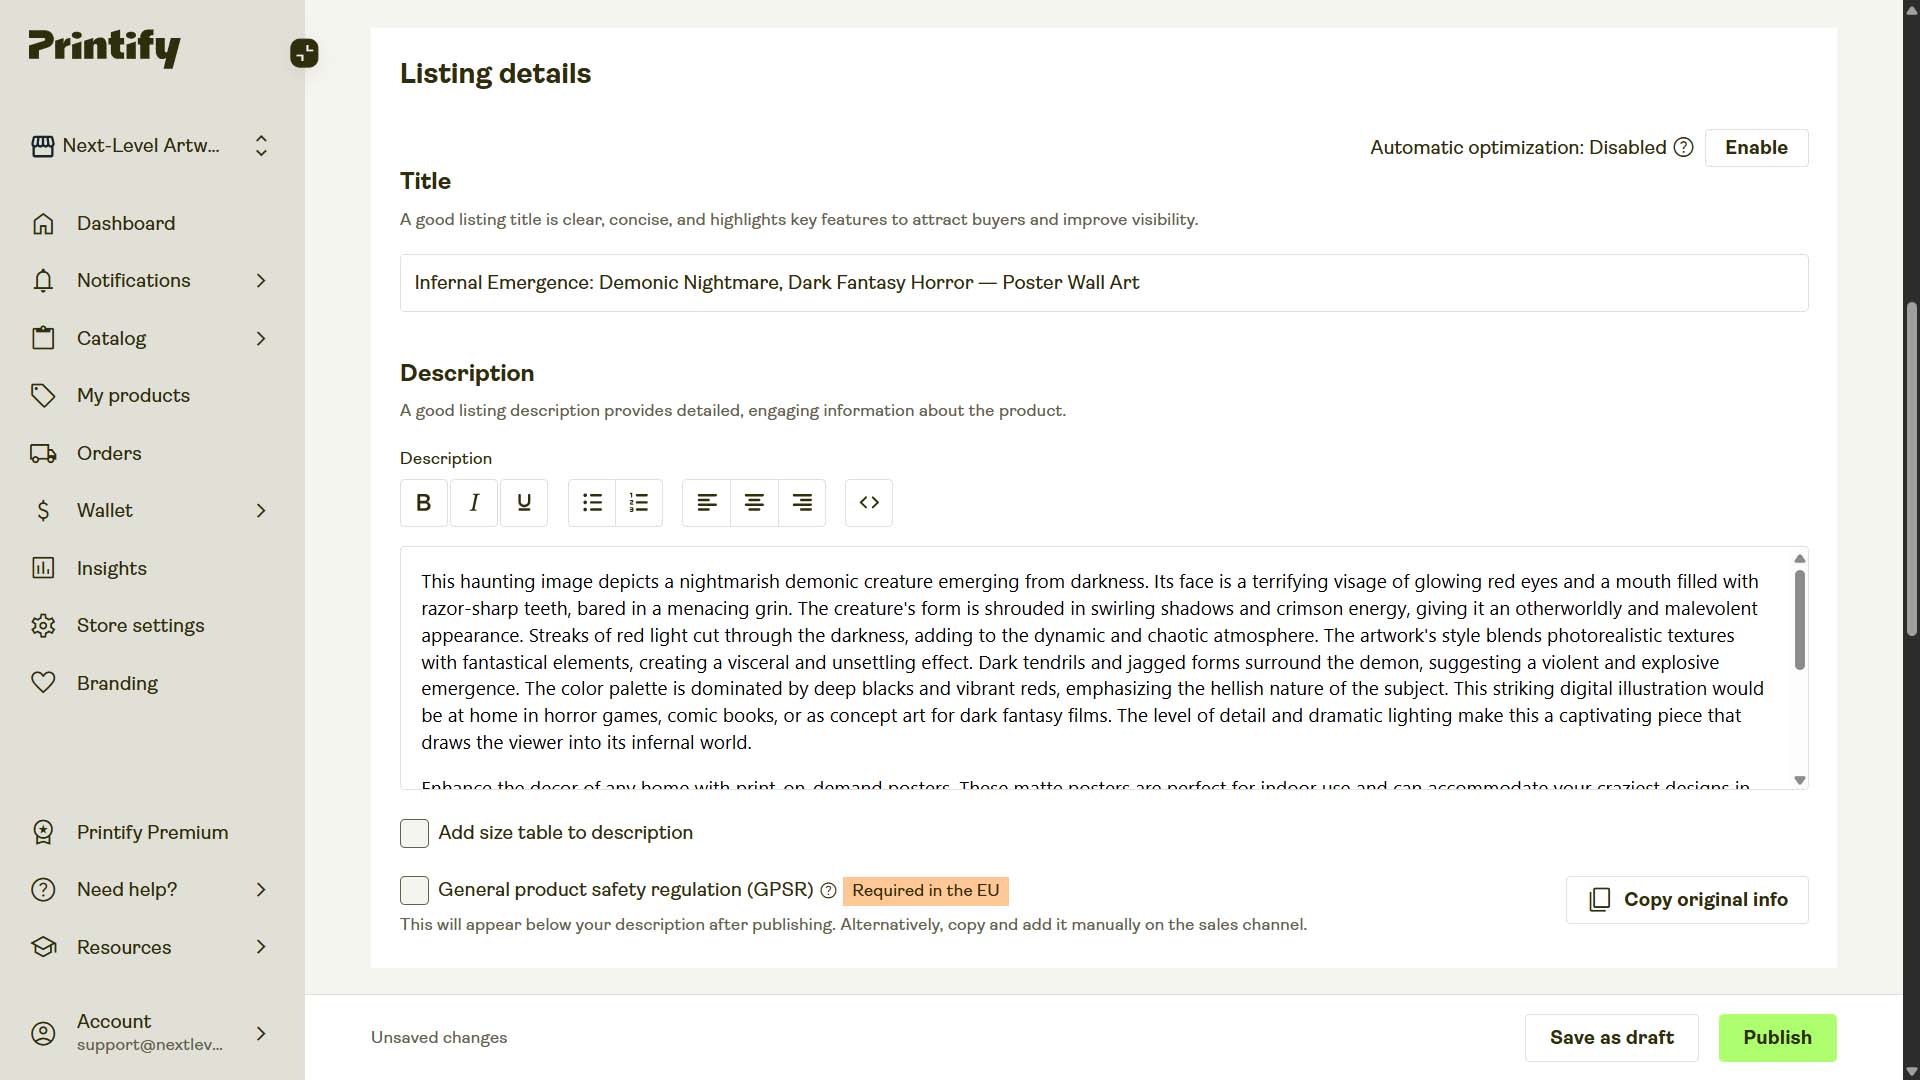Enable the GPSR checkbox
Screen dimensions: 1920x1080
click(x=414, y=890)
